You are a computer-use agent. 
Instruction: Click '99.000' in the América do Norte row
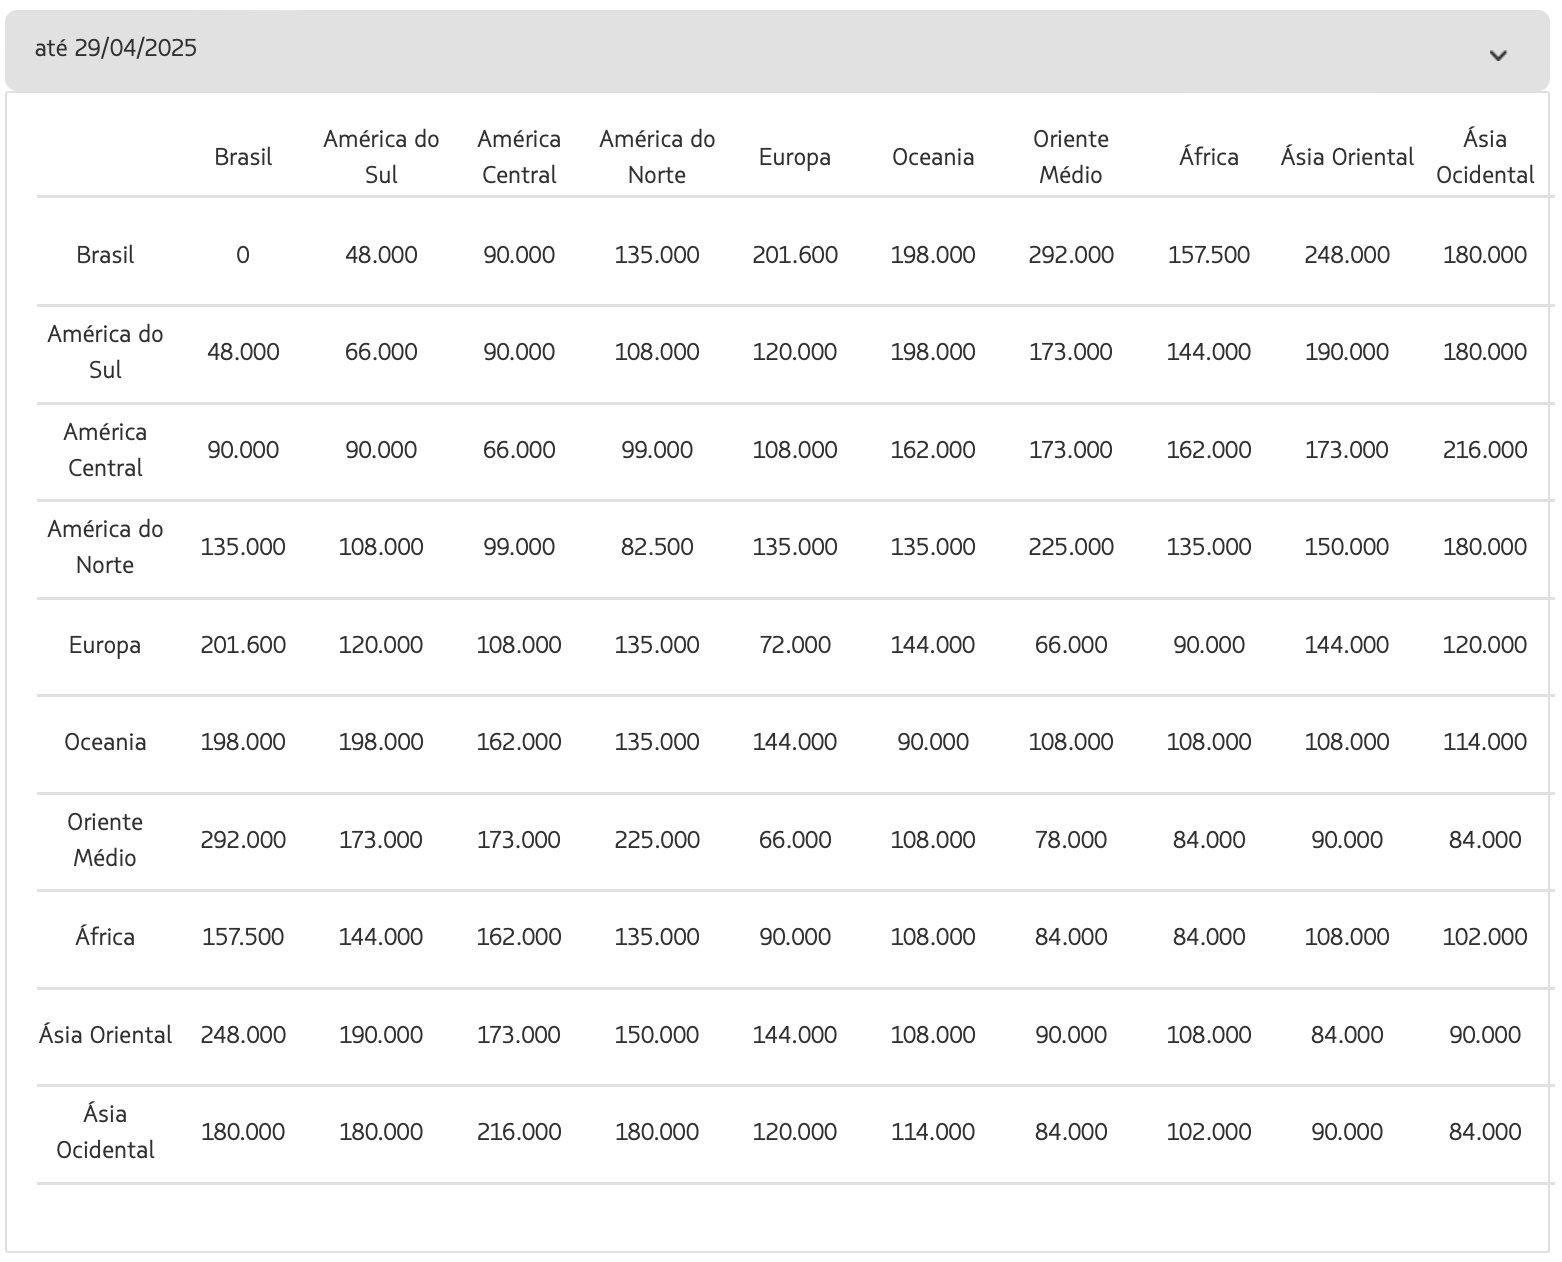(x=519, y=547)
